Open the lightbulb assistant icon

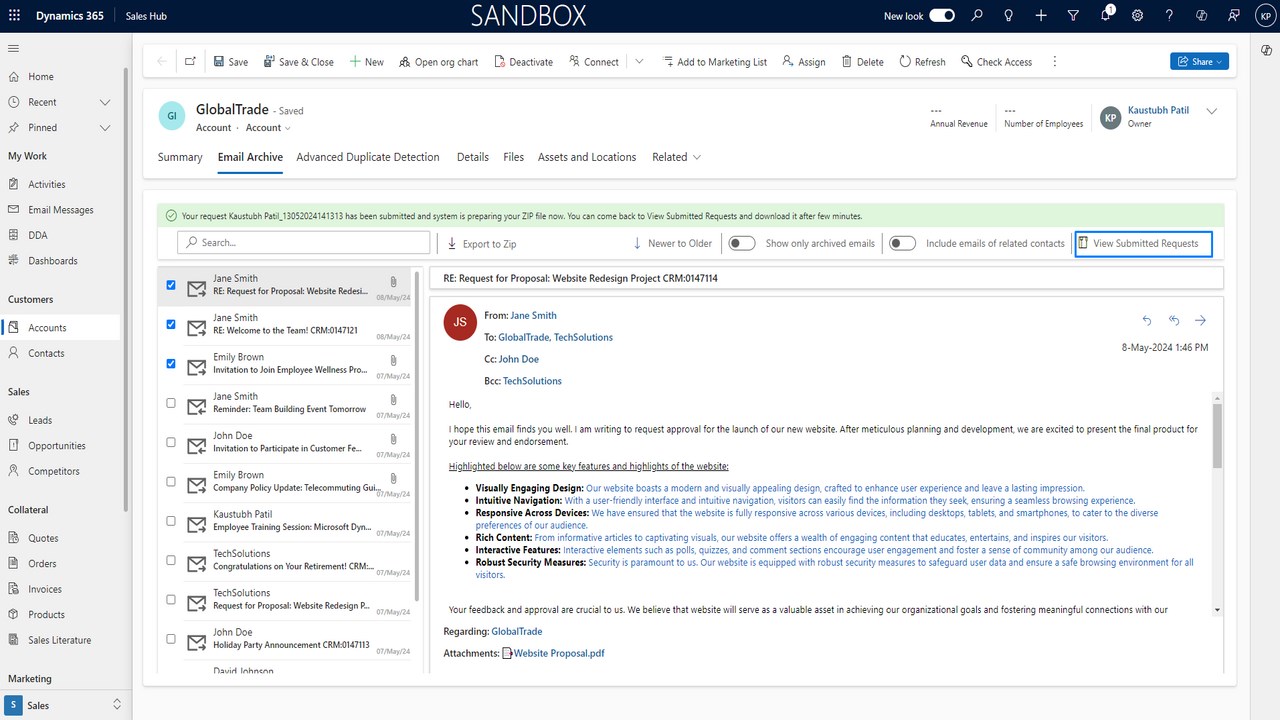(x=1009, y=16)
